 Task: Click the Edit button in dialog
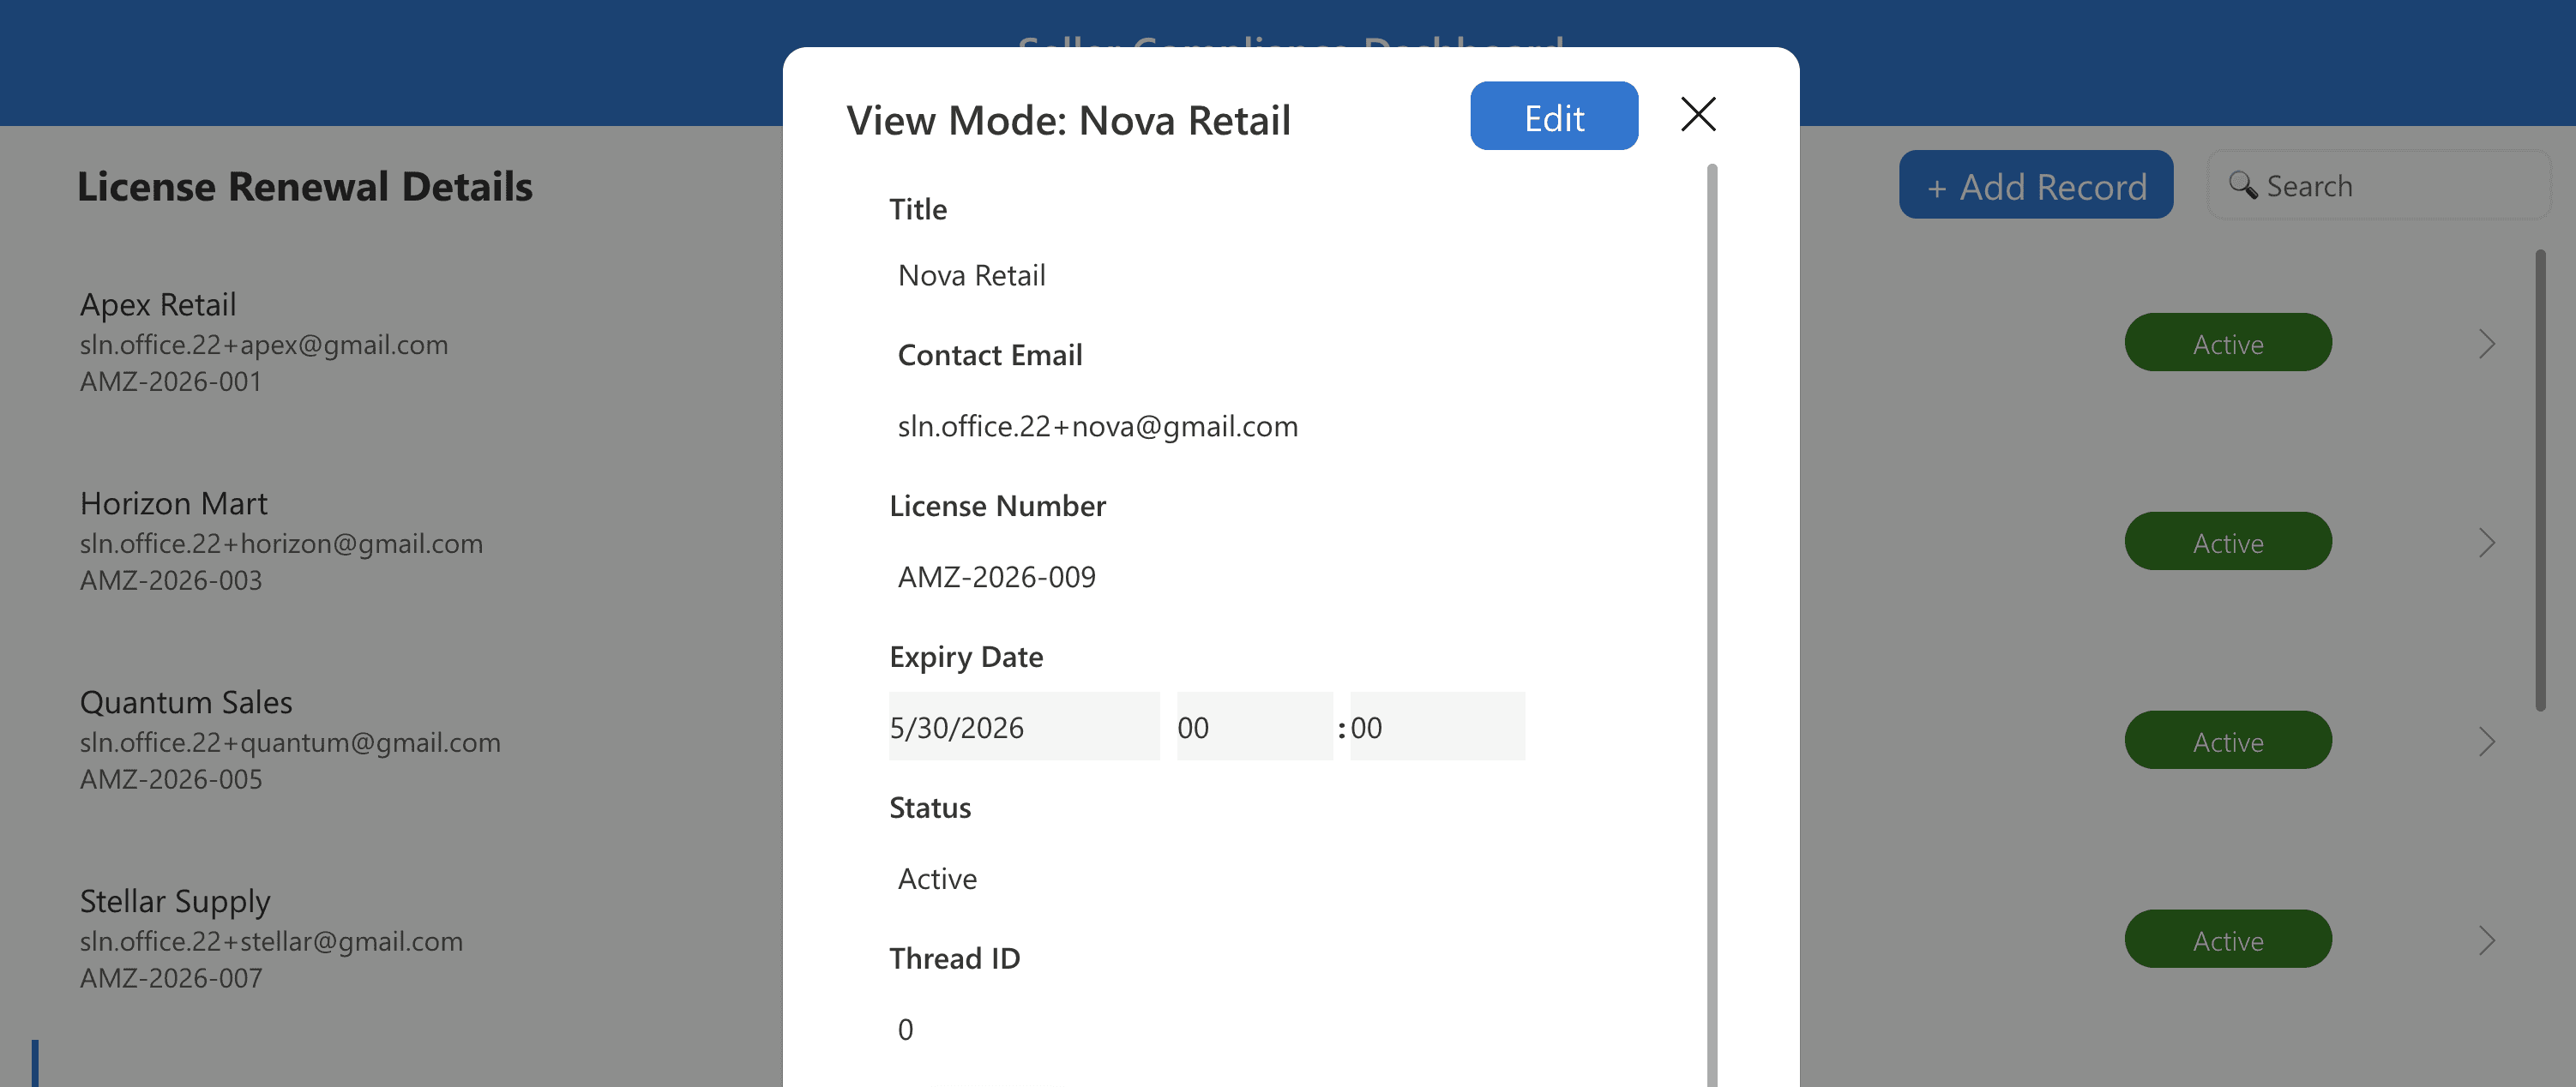1553,117
